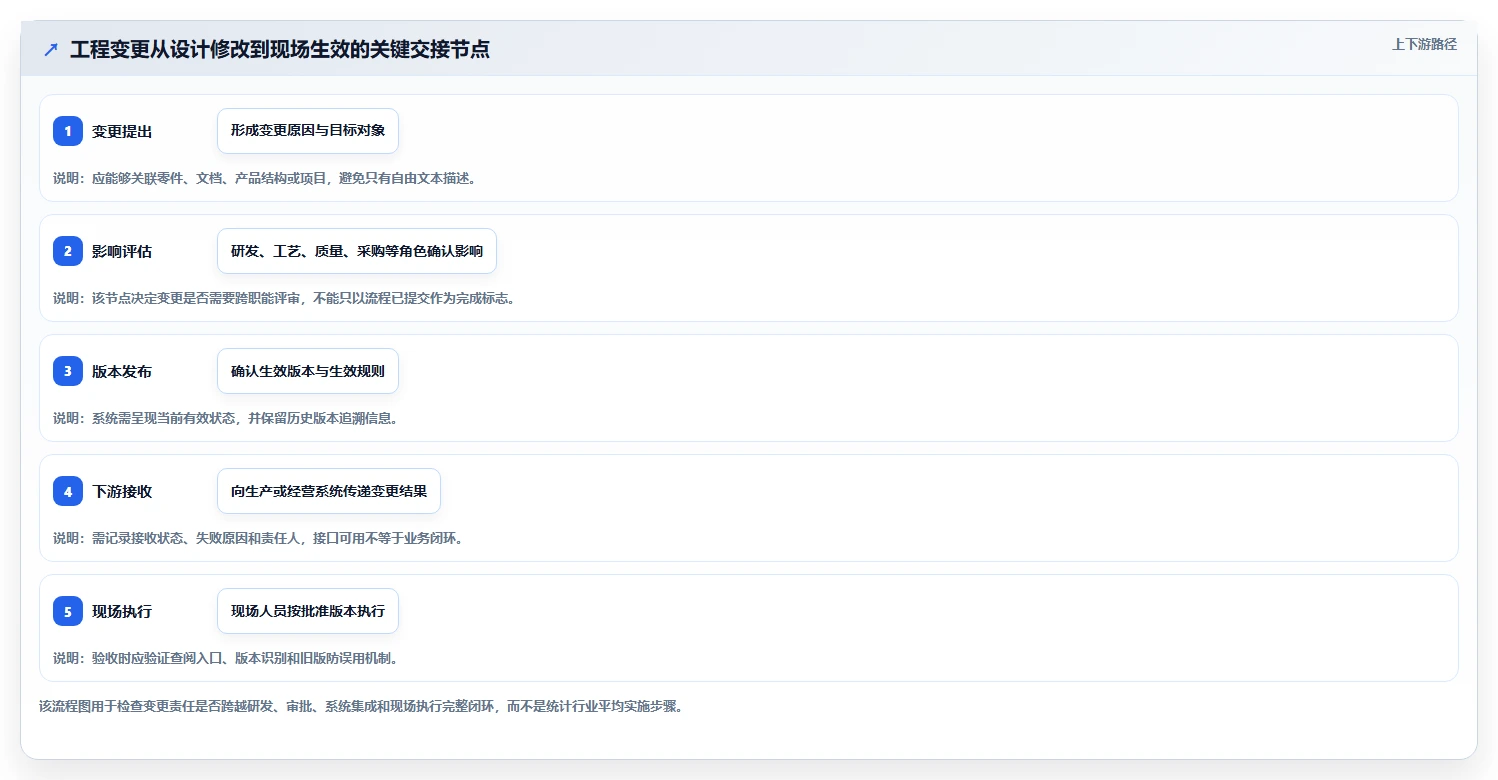Click the 下游接收 step title
This screenshot has height=780, width=1498.
click(122, 491)
